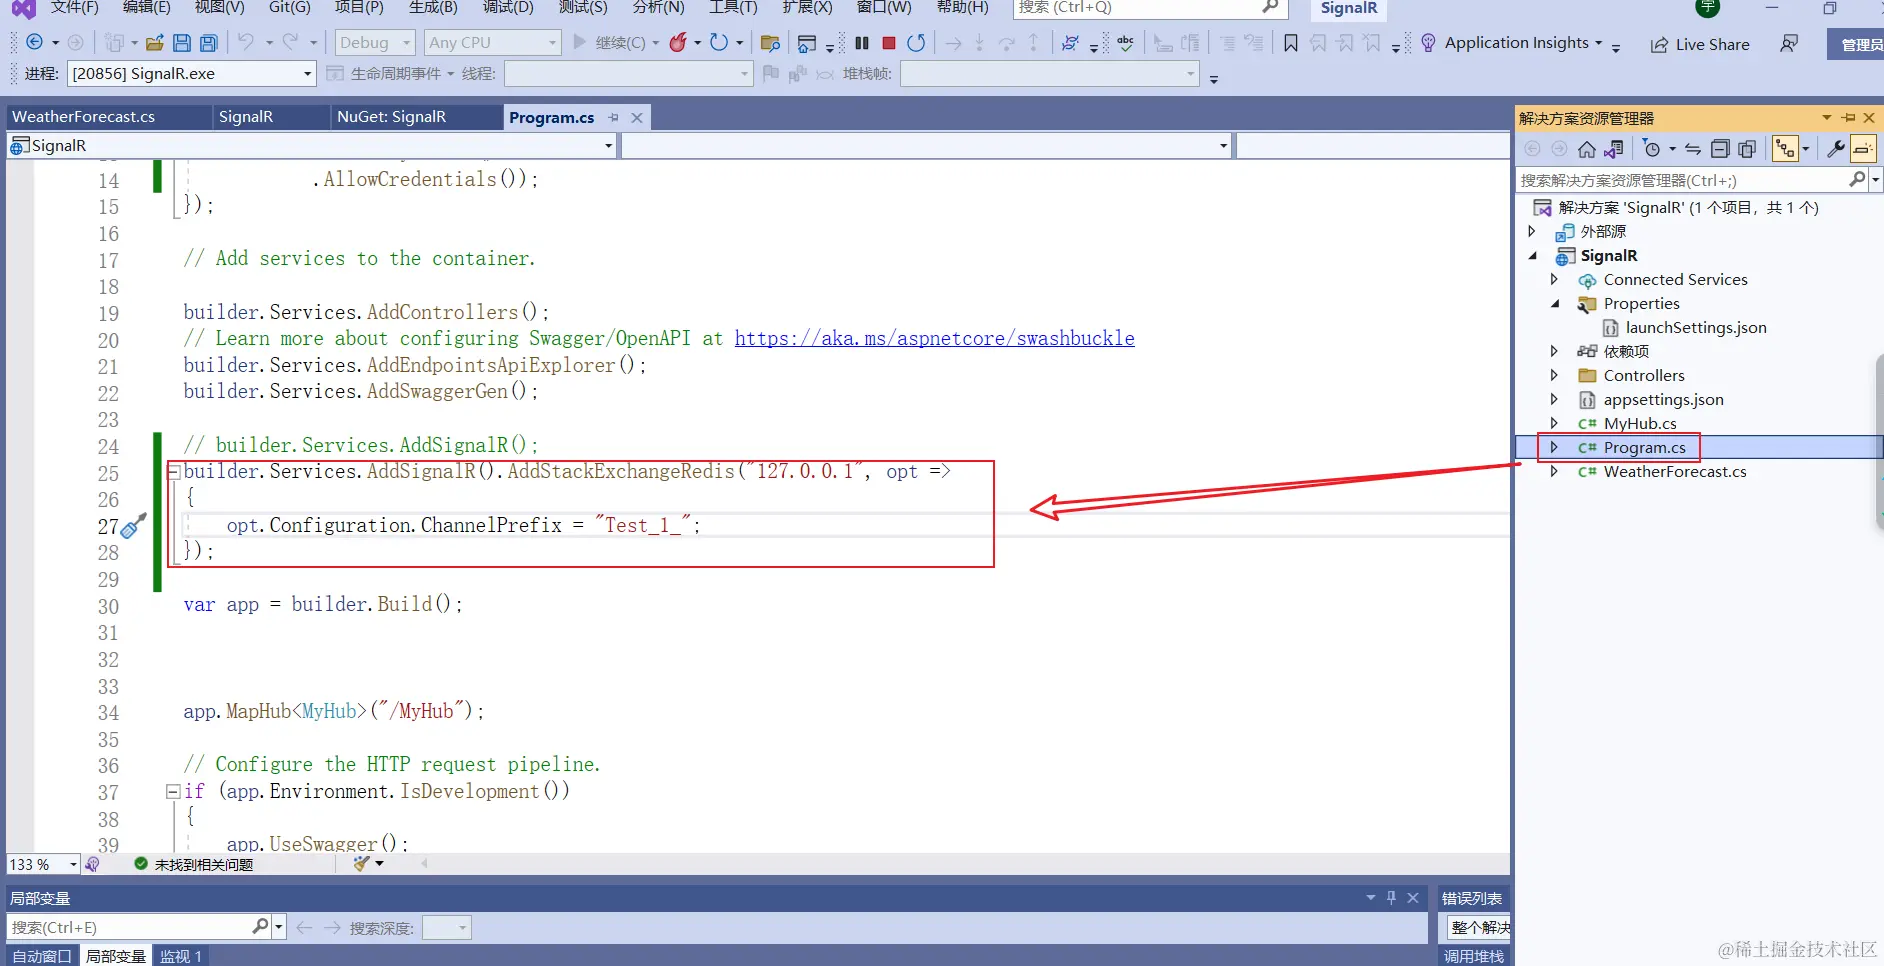The image size is (1884, 966).
Task: Click the Hot Reload flame icon
Action: (x=678, y=43)
